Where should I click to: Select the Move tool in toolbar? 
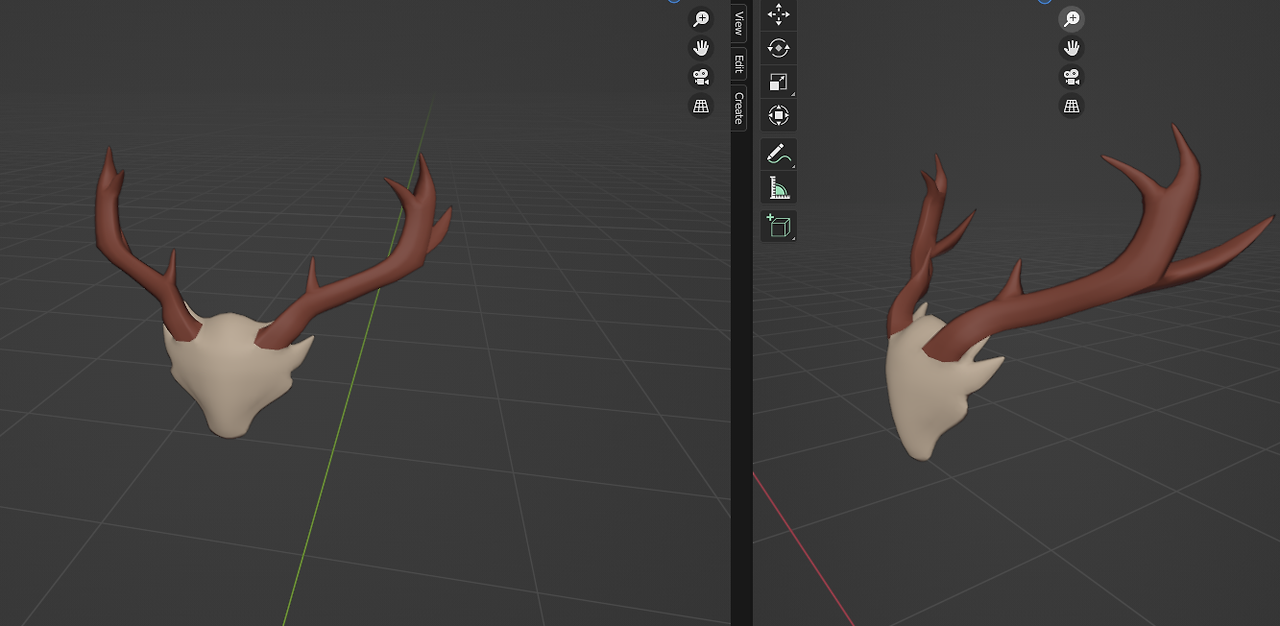click(x=778, y=14)
